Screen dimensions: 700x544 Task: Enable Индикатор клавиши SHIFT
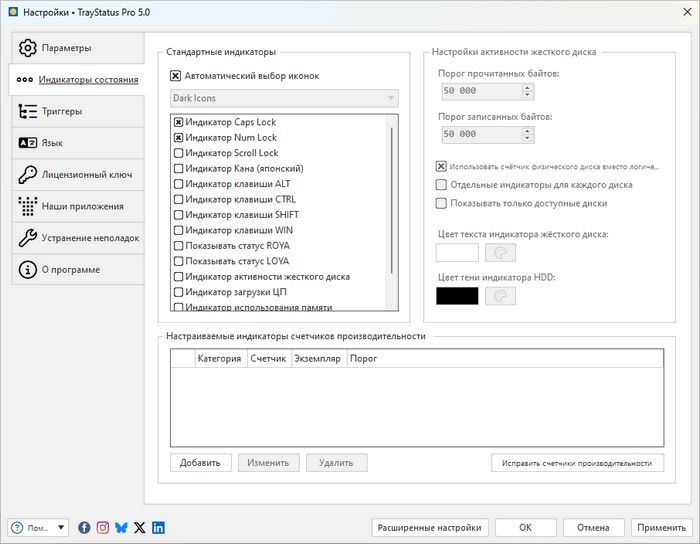click(x=179, y=215)
